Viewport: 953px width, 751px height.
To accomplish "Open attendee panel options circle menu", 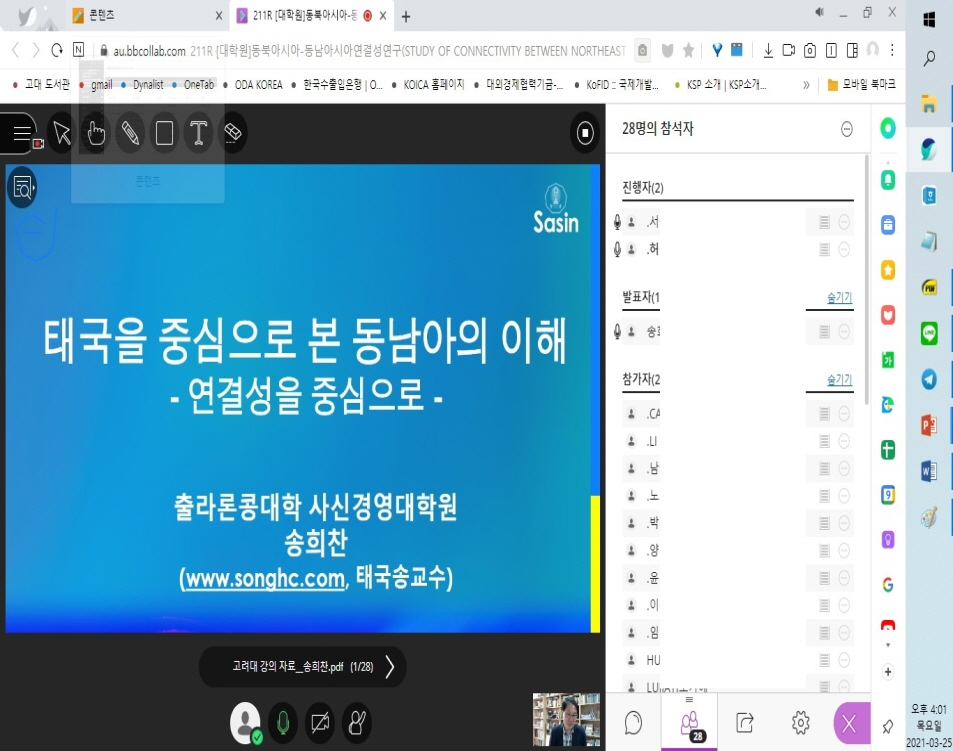I will [847, 129].
